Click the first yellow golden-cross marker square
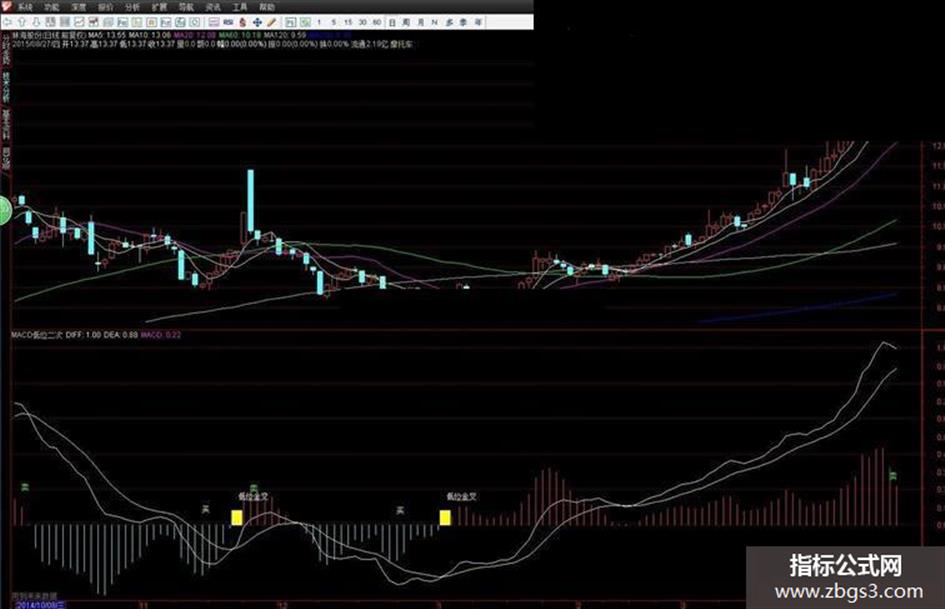This screenshot has width=945, height=609. click(237, 517)
